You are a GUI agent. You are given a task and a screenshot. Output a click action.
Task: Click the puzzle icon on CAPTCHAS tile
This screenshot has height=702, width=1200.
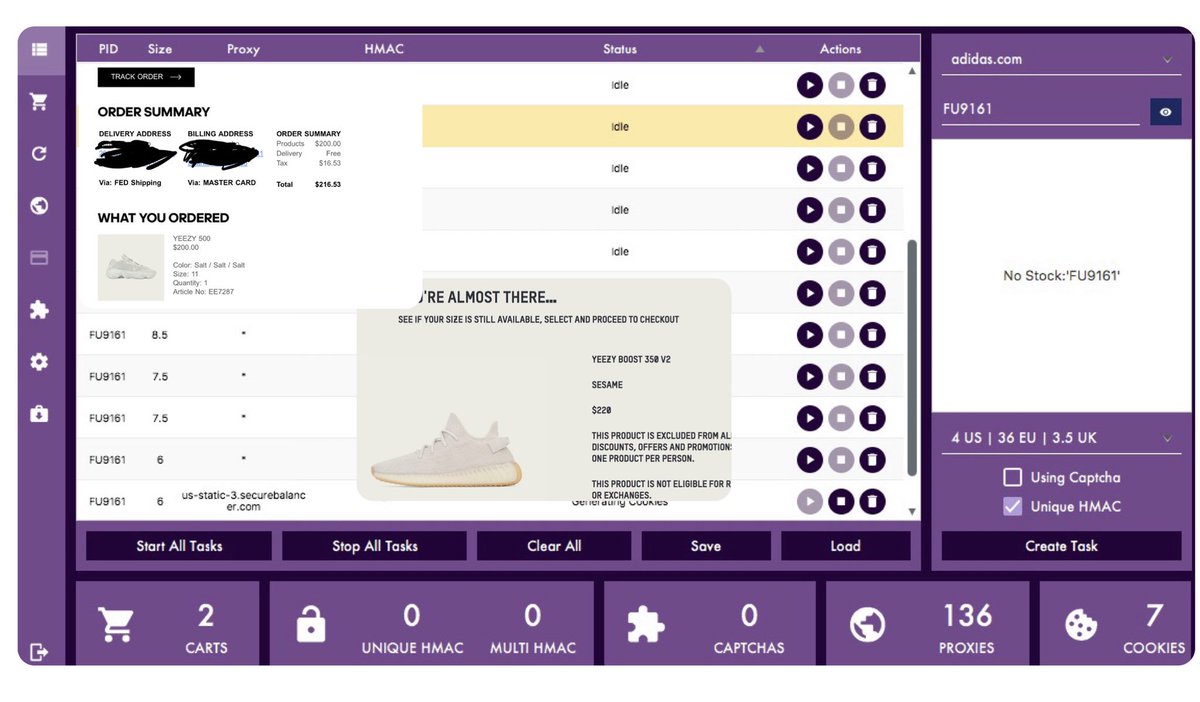[x=646, y=625]
